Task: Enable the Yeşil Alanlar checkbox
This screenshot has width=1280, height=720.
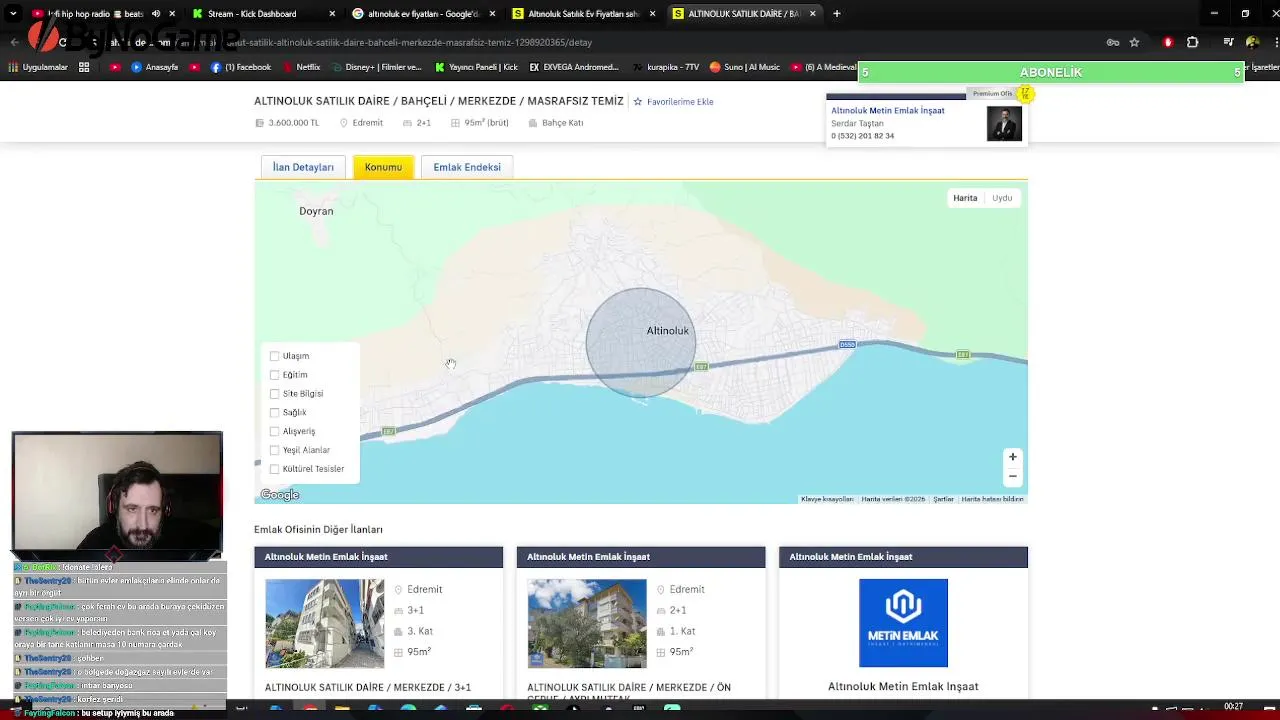Action: [x=275, y=450]
